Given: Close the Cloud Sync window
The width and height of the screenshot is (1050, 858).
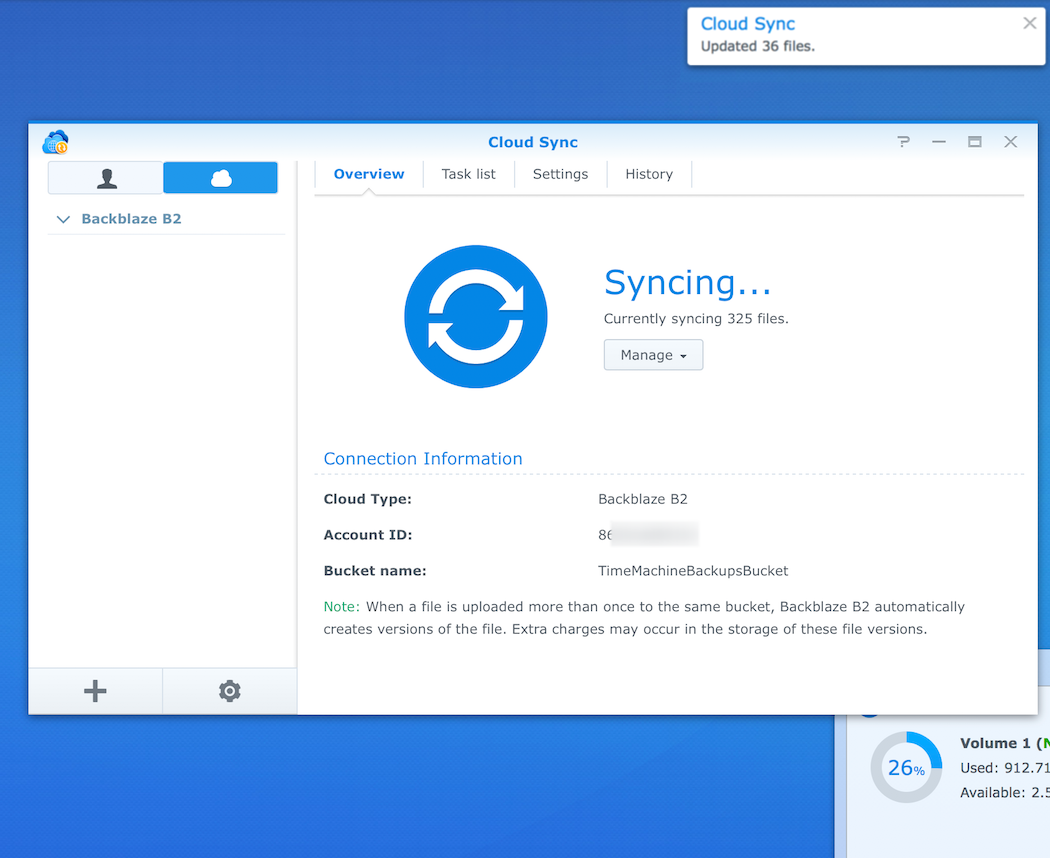Looking at the screenshot, I should pyautogui.click(x=1010, y=142).
